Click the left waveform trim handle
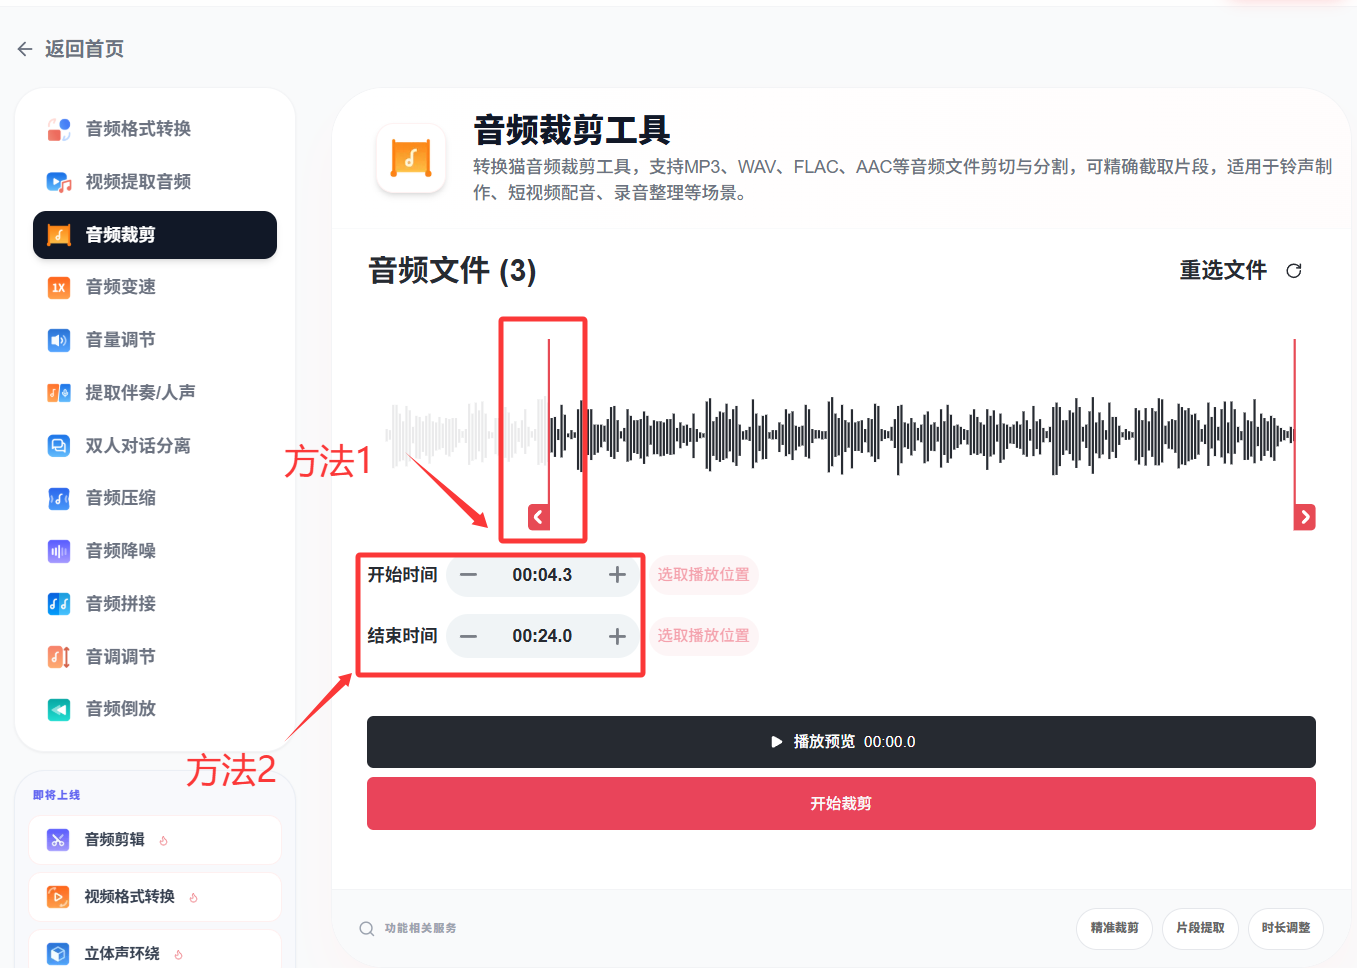Image resolution: width=1357 pixels, height=968 pixels. tap(537, 517)
